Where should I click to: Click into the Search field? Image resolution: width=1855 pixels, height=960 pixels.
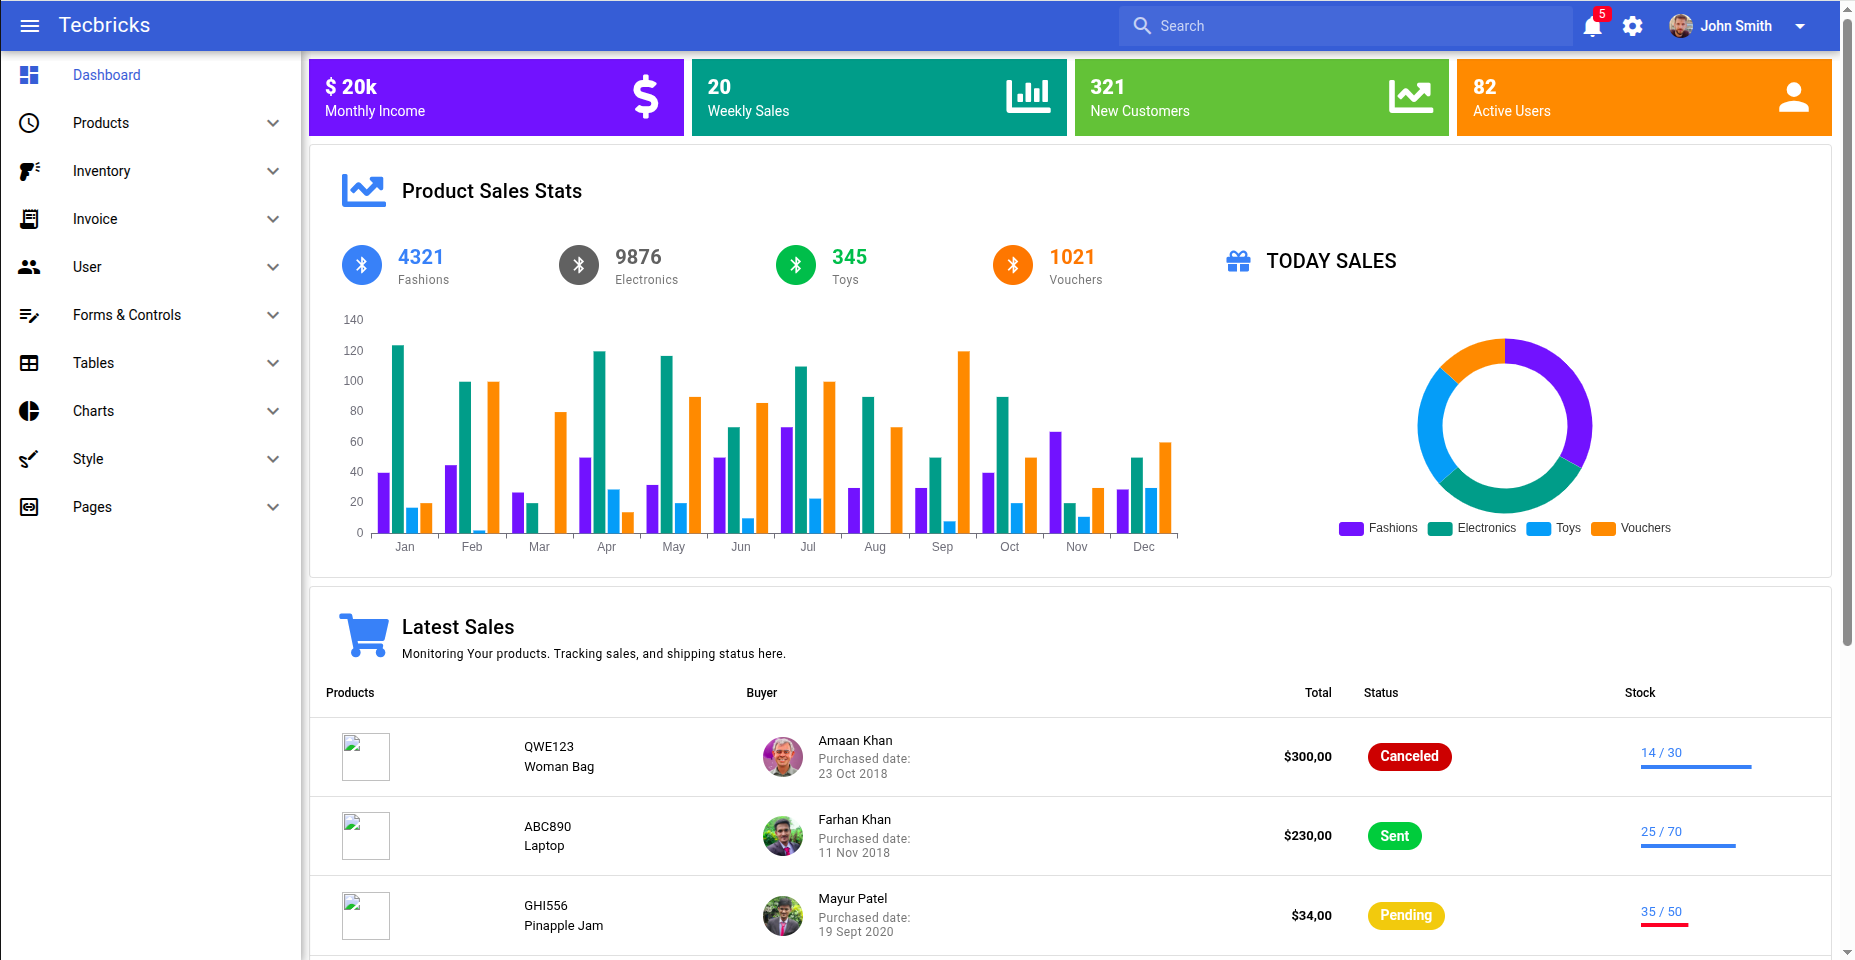[1345, 26]
